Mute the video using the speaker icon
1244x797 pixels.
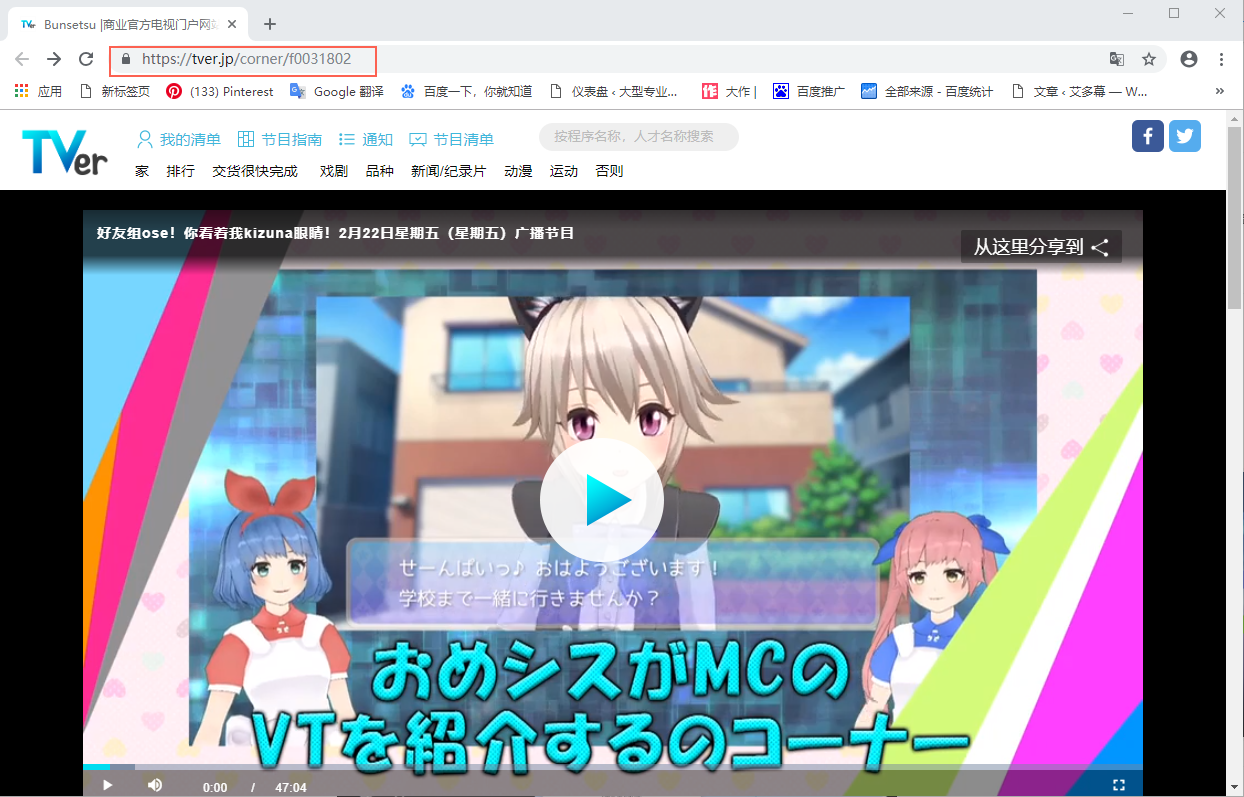tap(155, 786)
